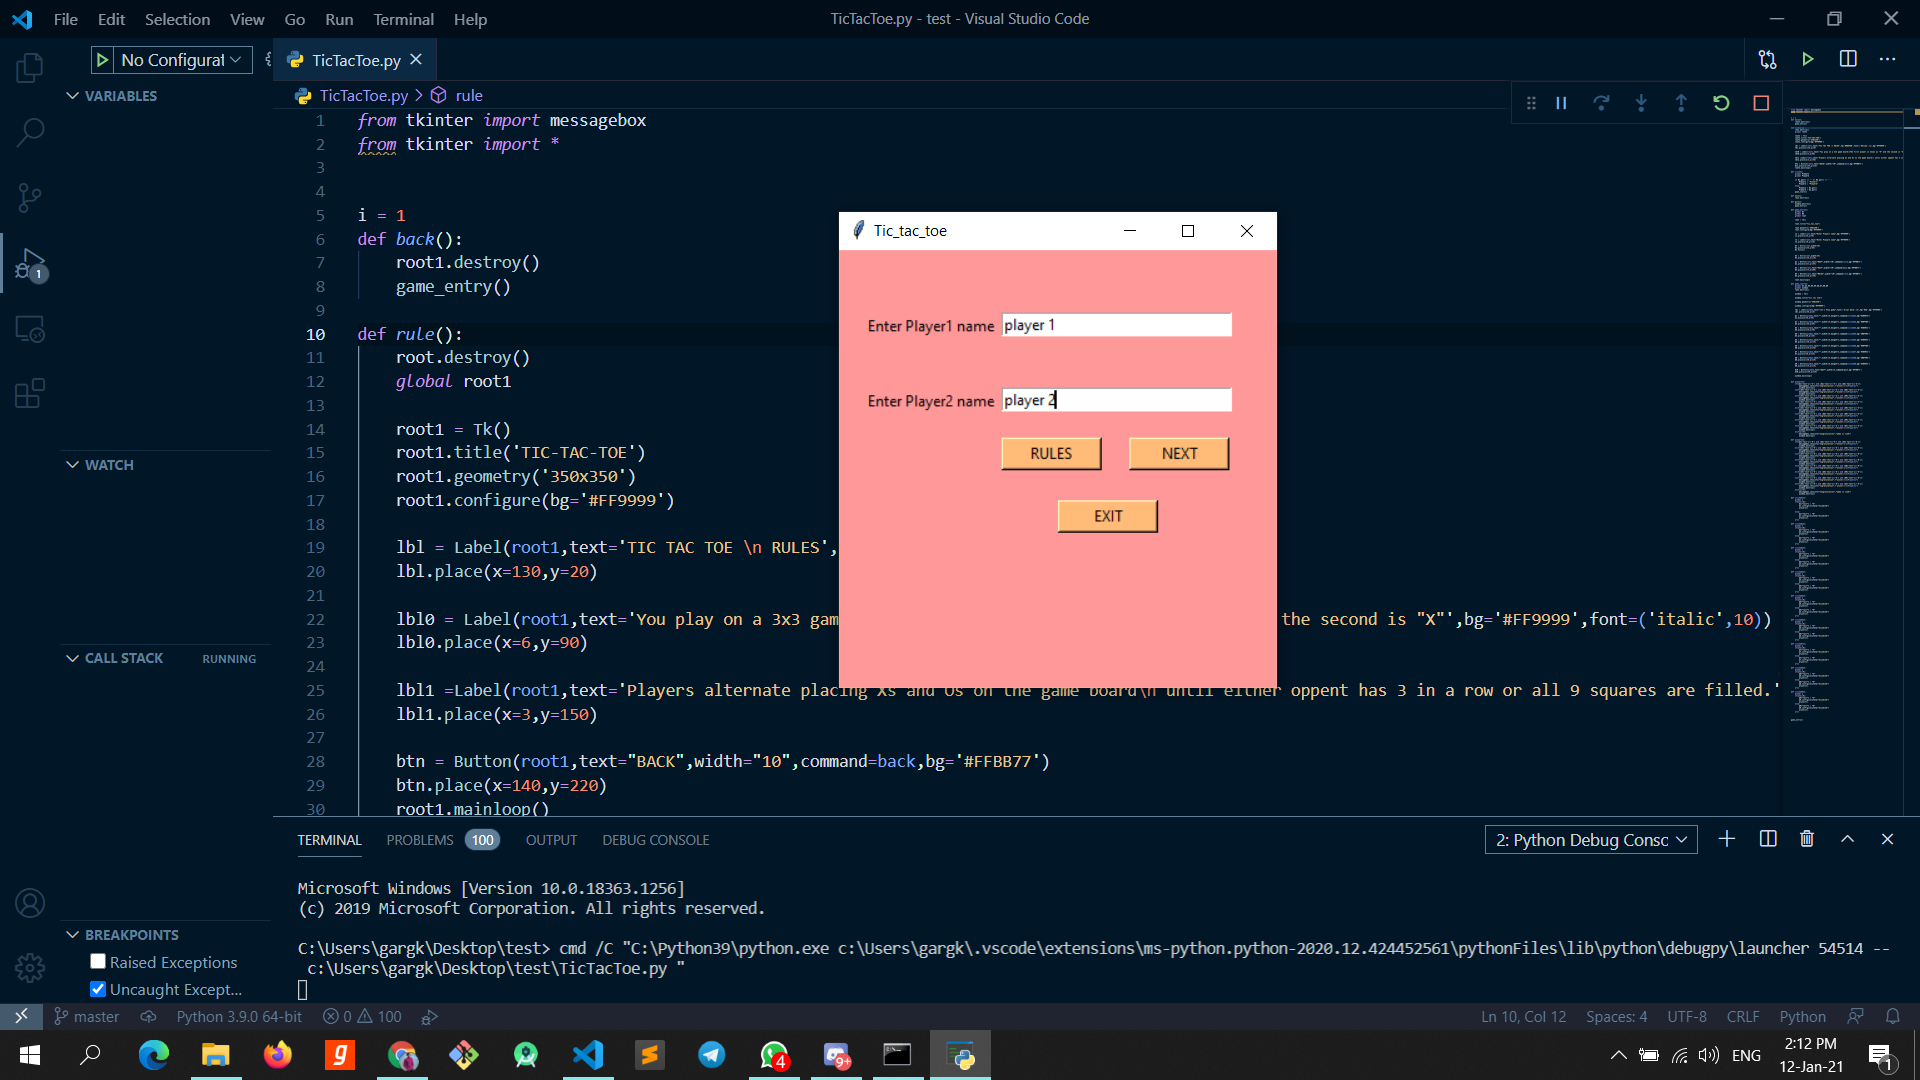Split the editor right

tap(1848, 59)
